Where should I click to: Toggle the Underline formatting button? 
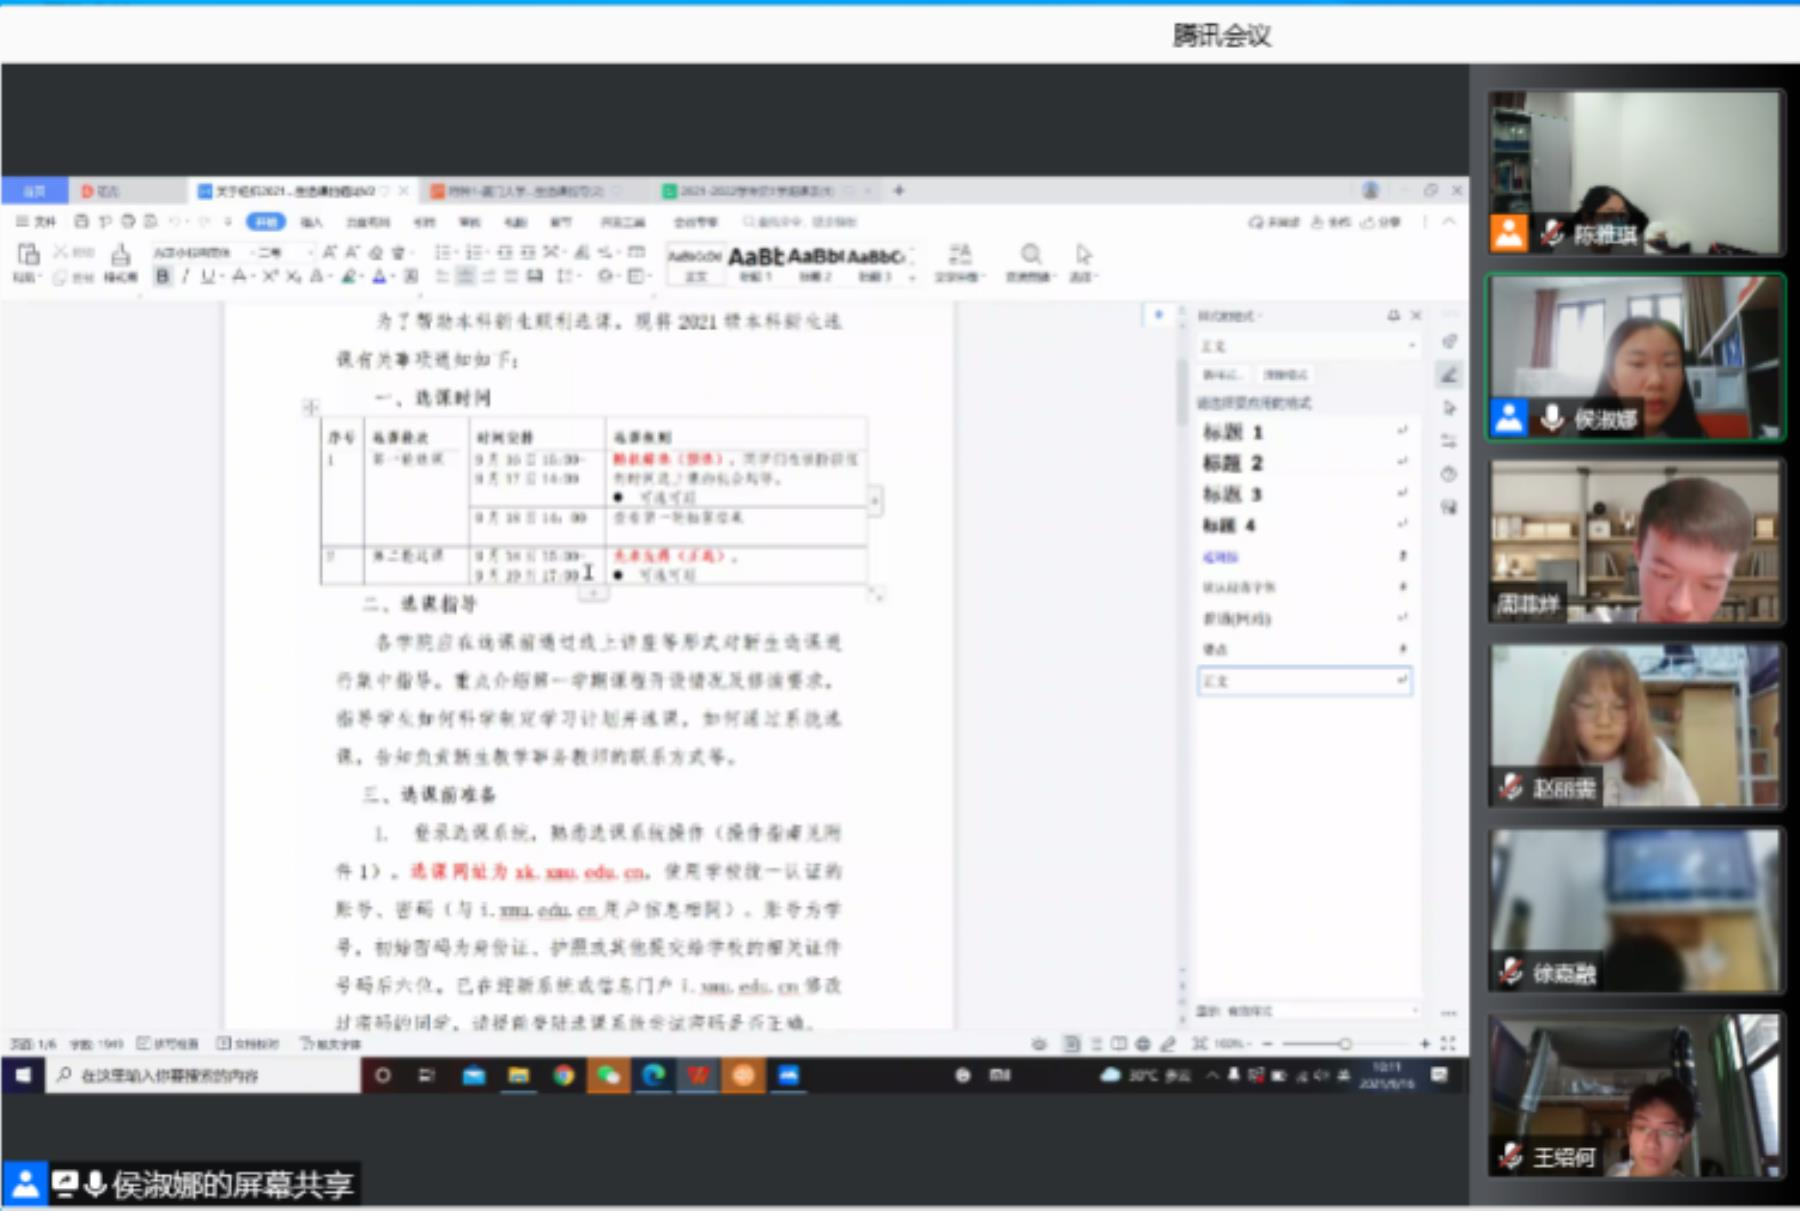(208, 277)
